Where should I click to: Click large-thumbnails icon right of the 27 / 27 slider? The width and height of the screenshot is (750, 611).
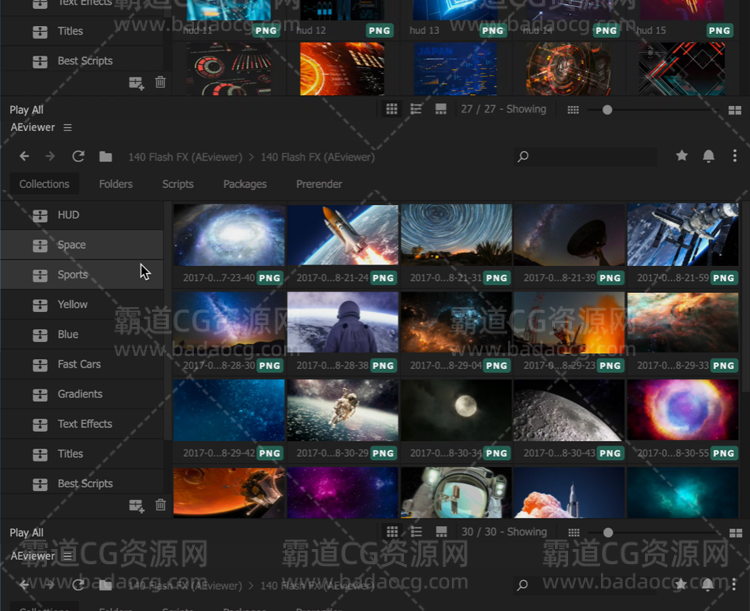735,110
